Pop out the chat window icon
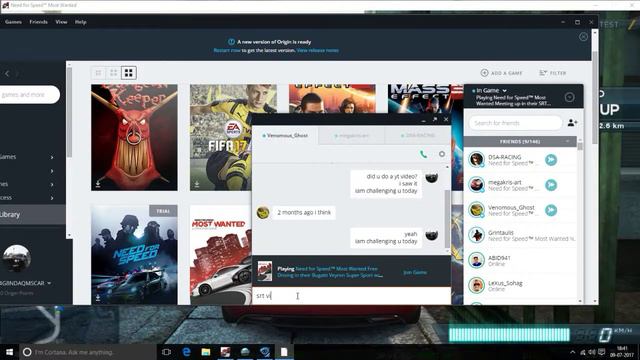 (435, 119)
